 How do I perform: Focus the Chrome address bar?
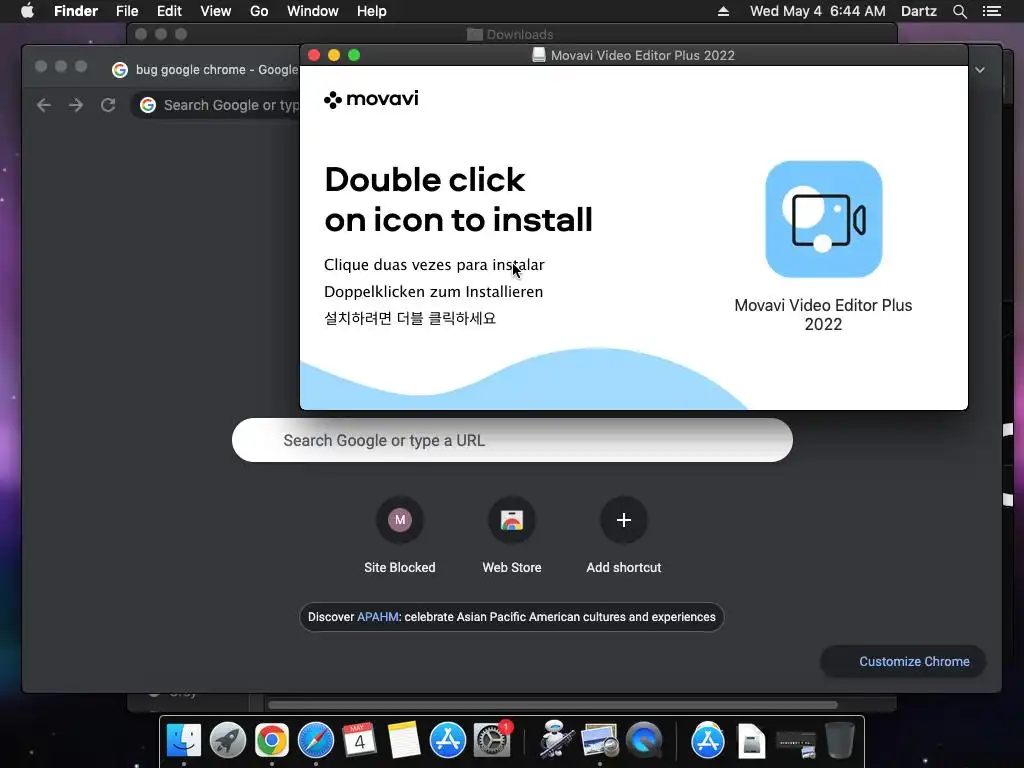point(217,105)
